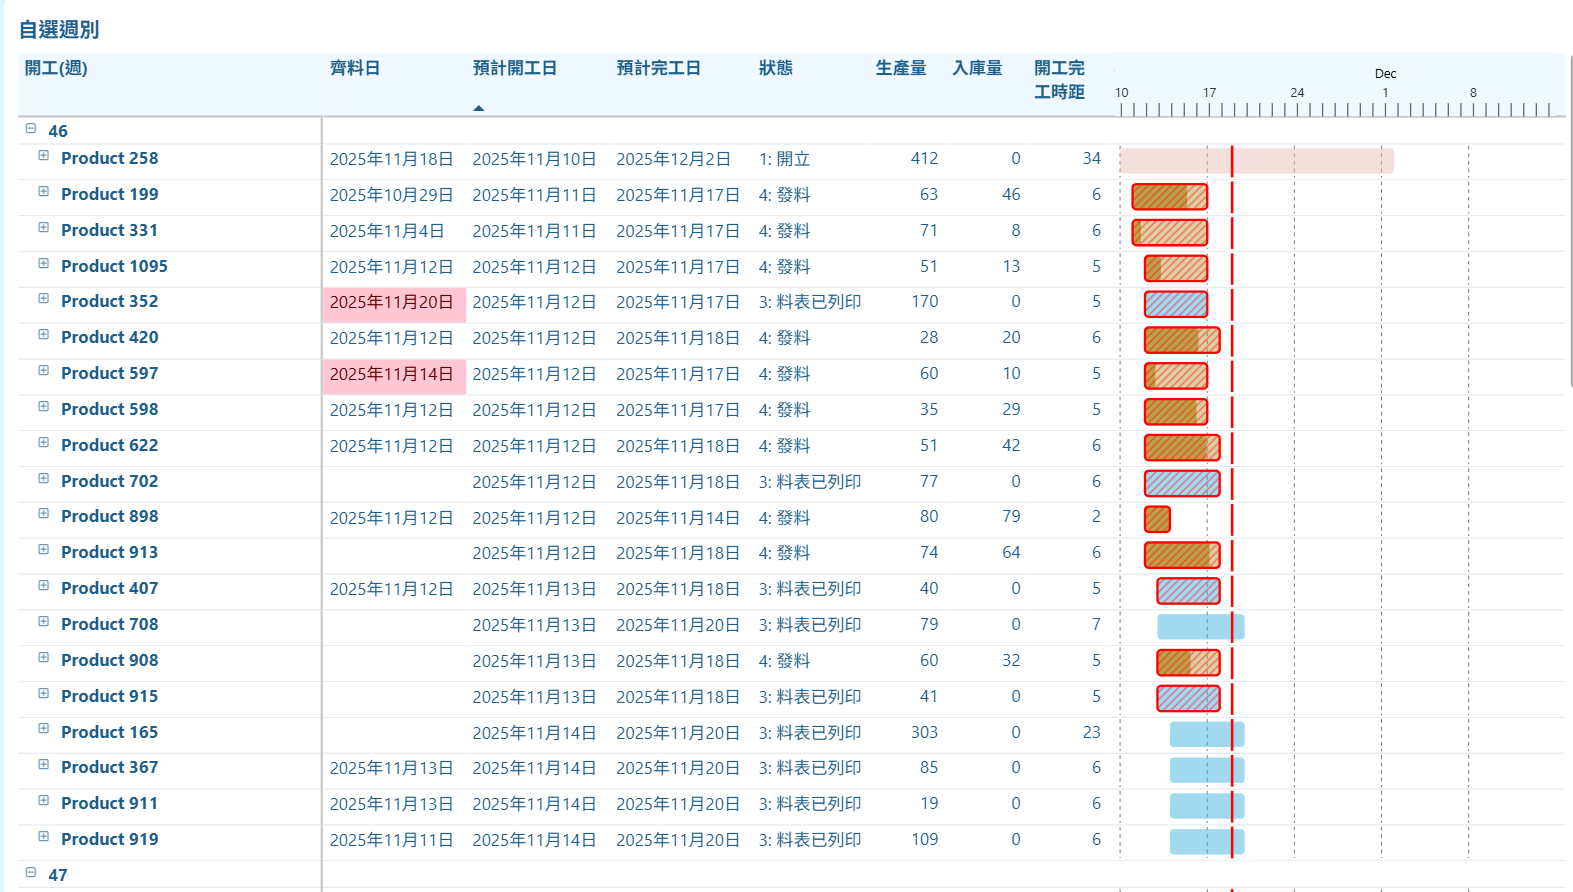Viewport: 1573px width, 892px height.
Task: Select the Product 915 hatched Gantt bar
Action: click(1188, 698)
